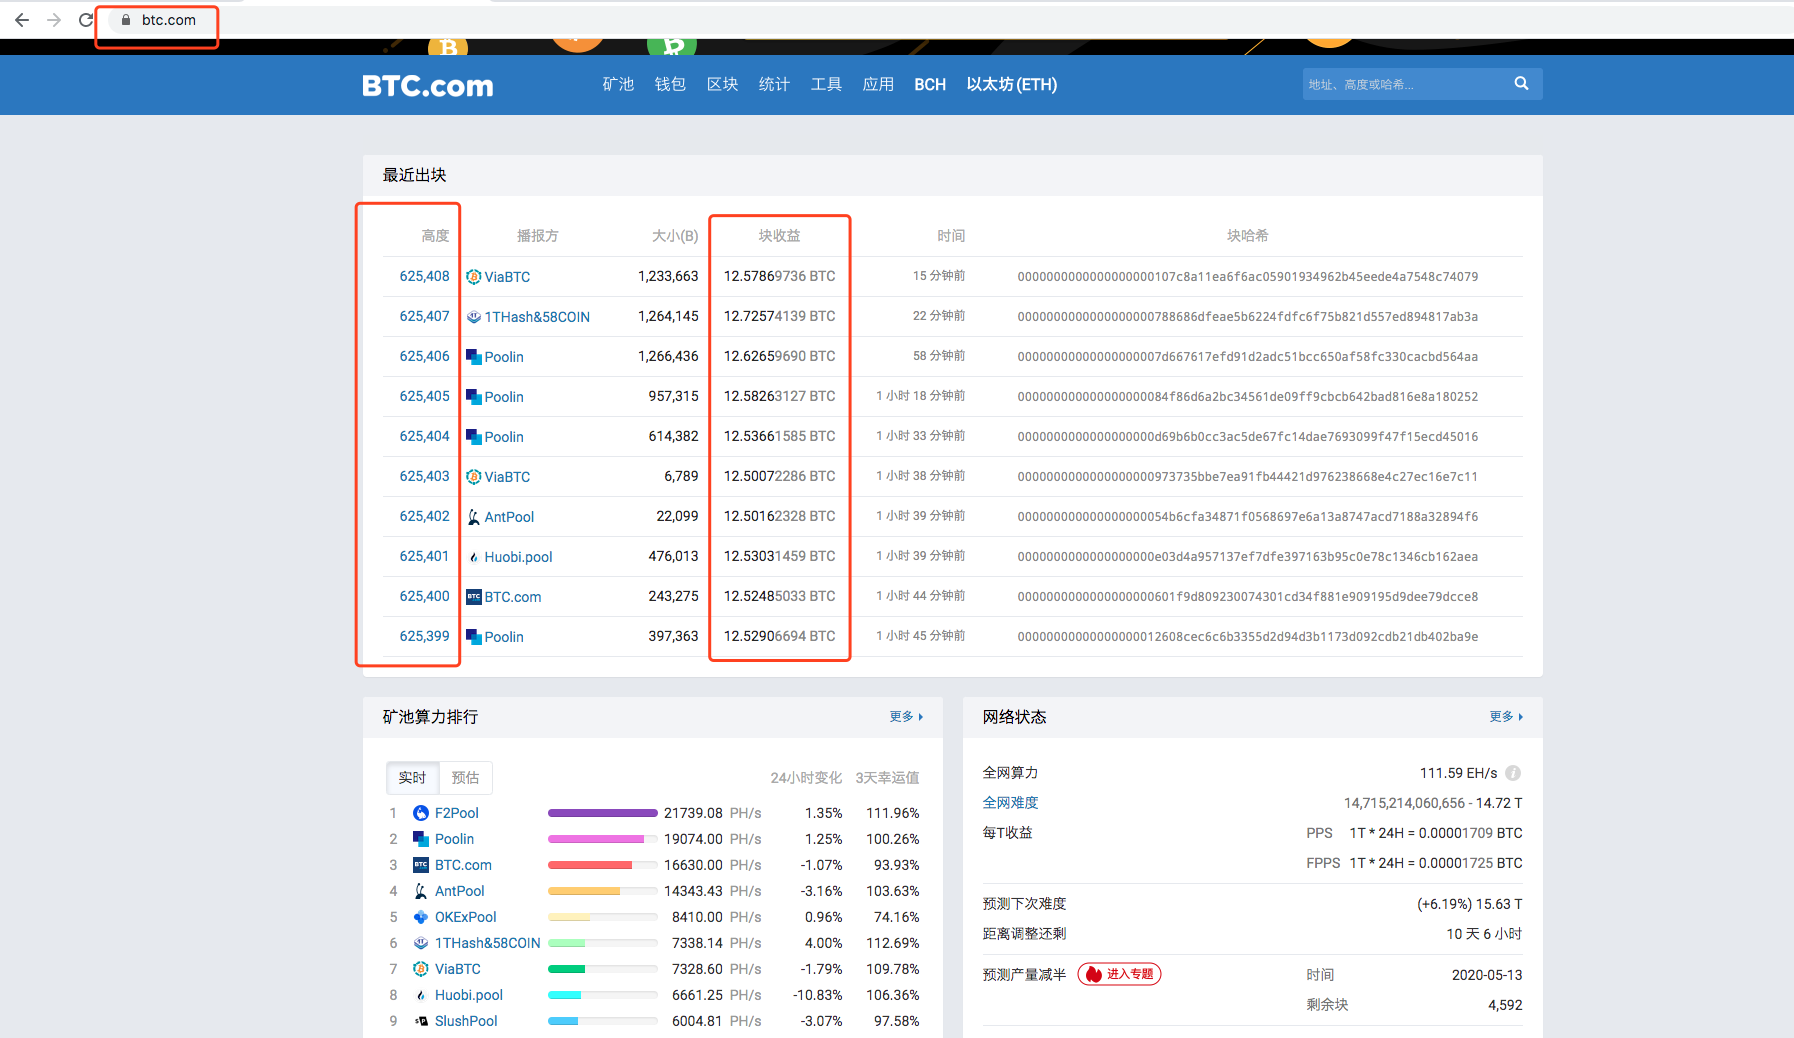Click Poolin icon in block 625,404 row

pos(474,437)
